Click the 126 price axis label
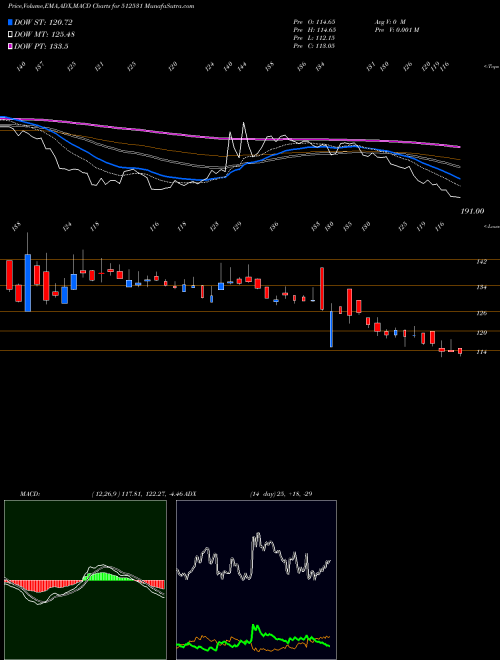Image resolution: width=500 pixels, height=660 pixels. (x=481, y=313)
